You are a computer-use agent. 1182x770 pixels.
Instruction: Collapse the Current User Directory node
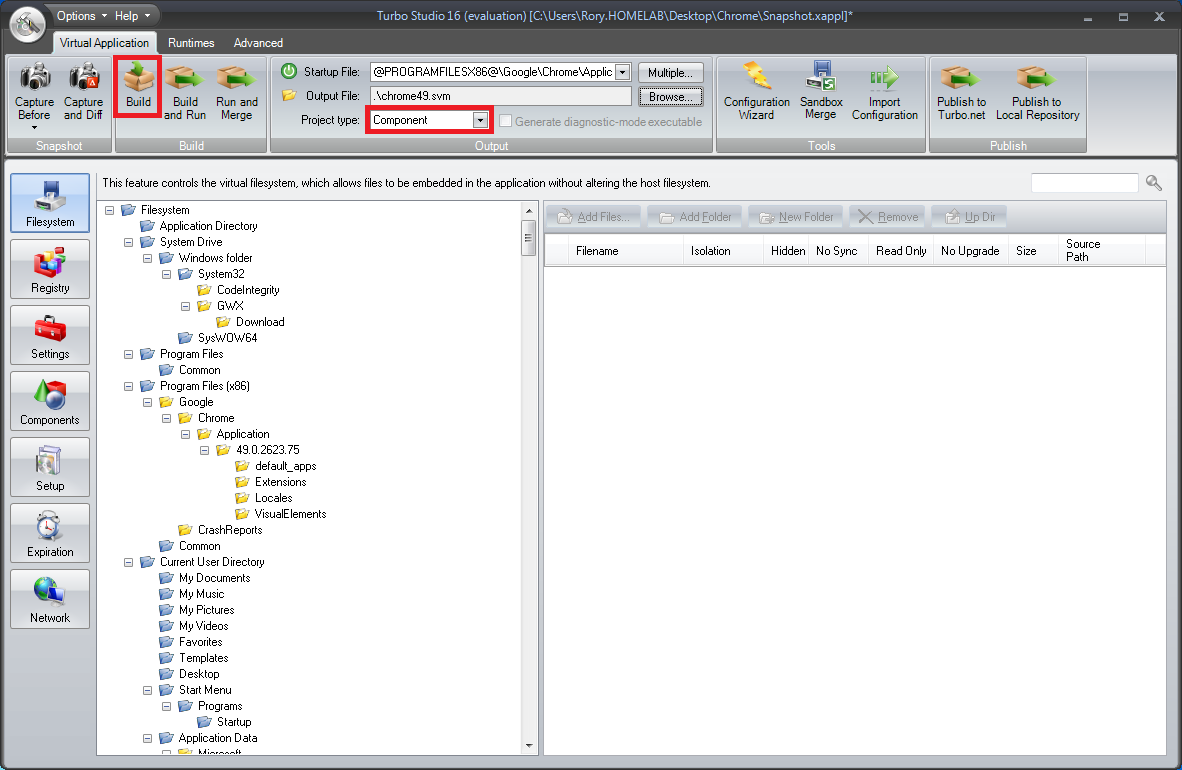click(128, 563)
